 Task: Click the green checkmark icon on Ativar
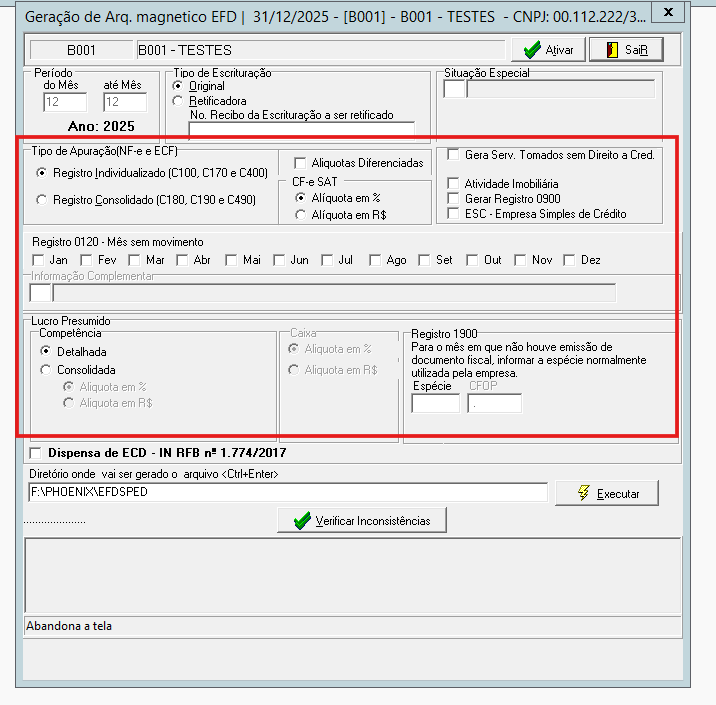532,50
